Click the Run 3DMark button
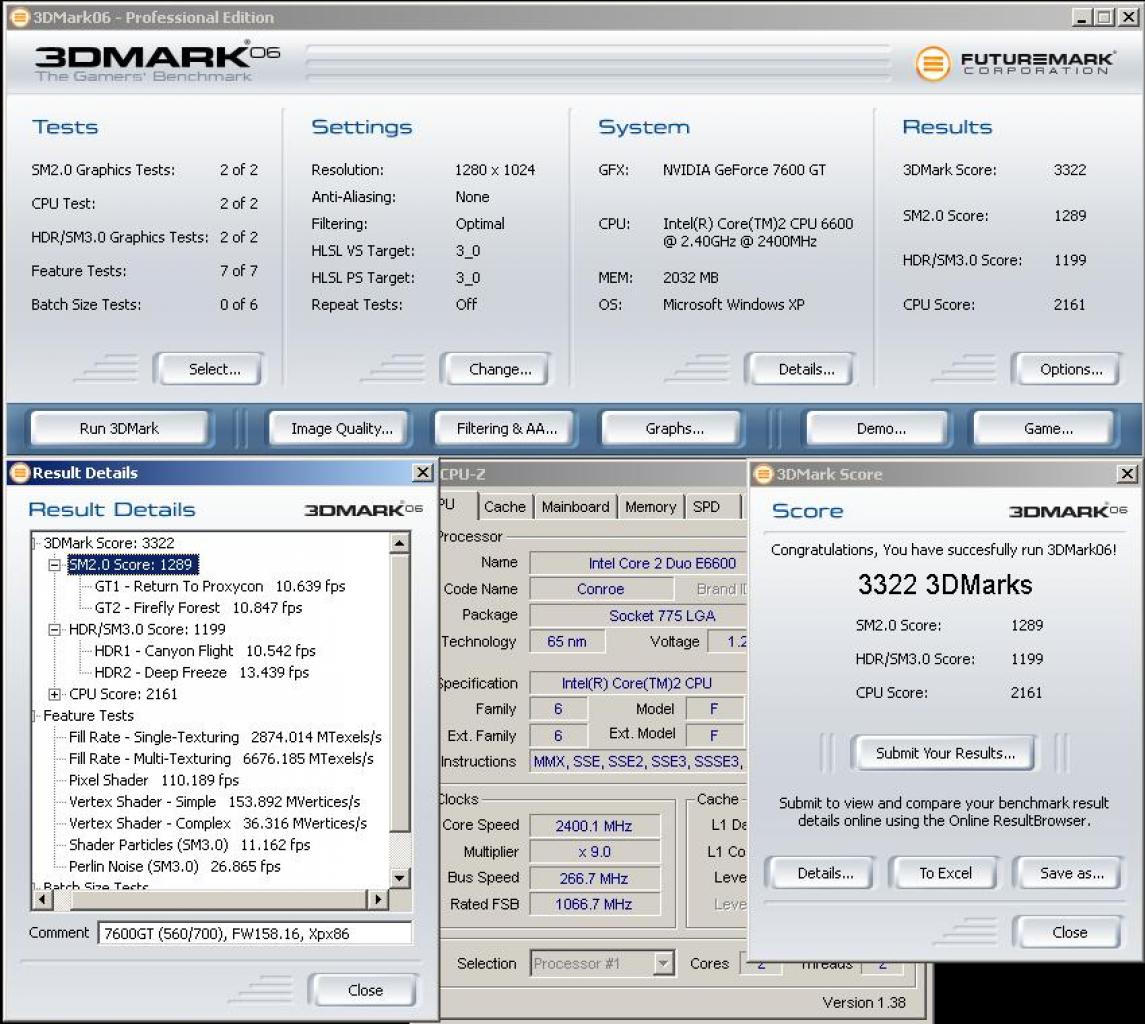1145x1024 pixels. (x=119, y=428)
